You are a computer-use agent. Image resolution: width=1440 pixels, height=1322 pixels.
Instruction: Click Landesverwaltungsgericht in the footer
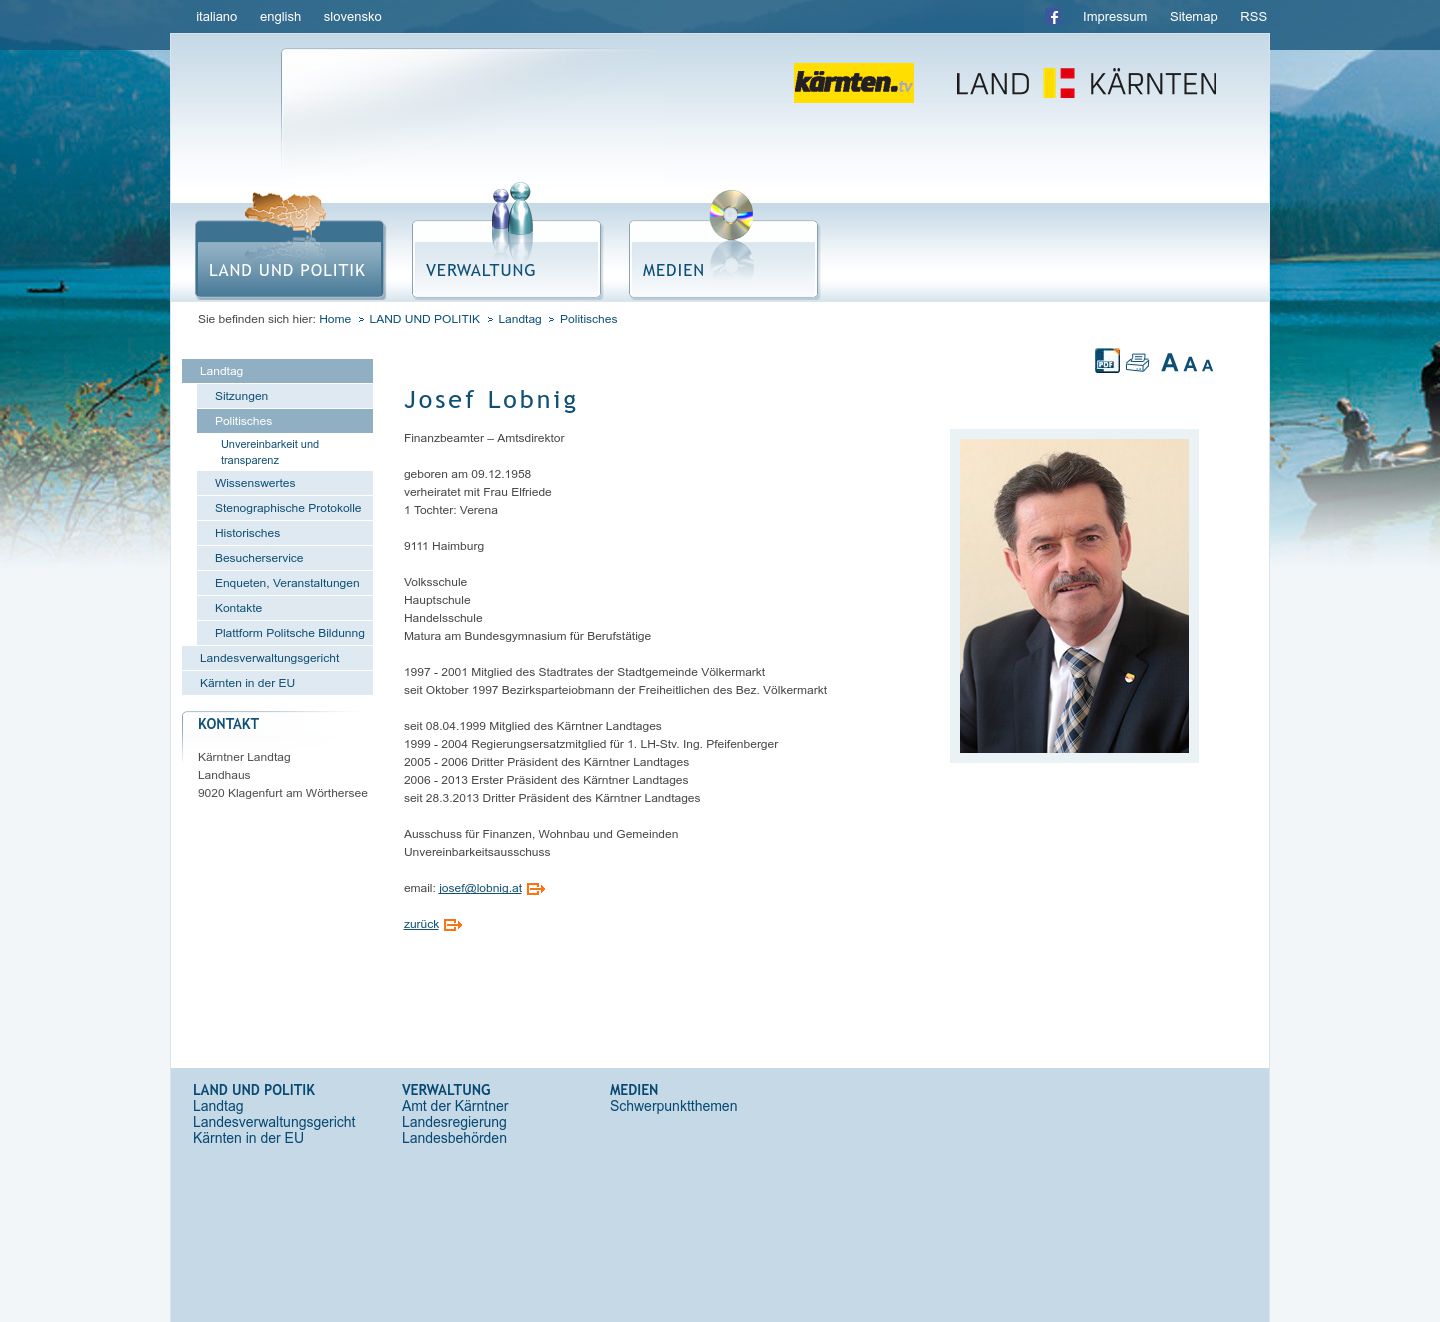pyautogui.click(x=274, y=1122)
